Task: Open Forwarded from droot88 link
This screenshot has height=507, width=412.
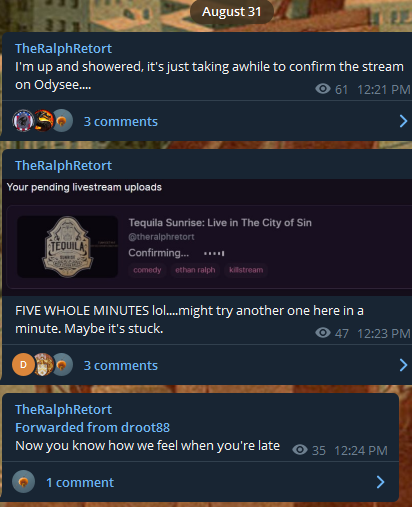Action: coord(92,427)
